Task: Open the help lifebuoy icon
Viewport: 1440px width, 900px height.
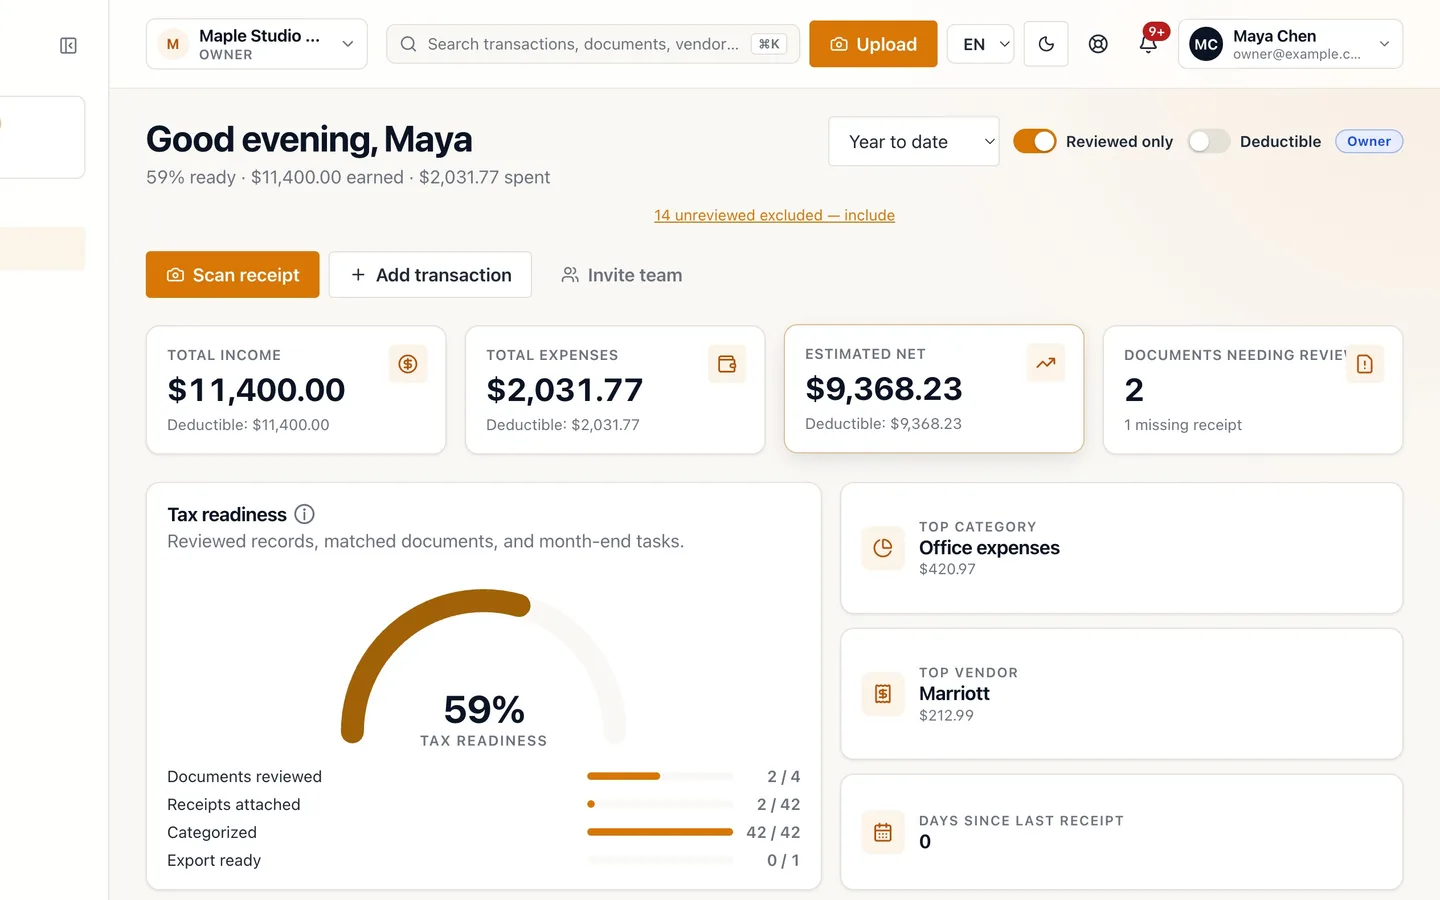Action: coord(1098,44)
